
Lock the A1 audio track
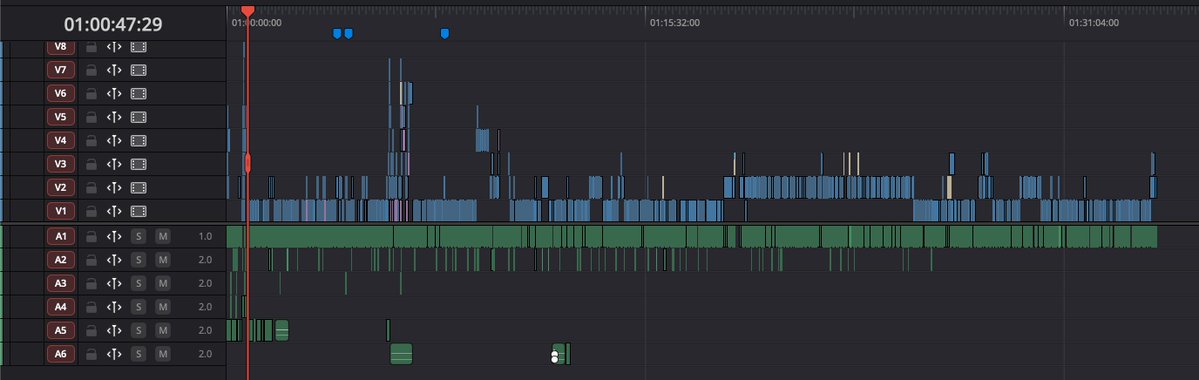tap(91, 237)
